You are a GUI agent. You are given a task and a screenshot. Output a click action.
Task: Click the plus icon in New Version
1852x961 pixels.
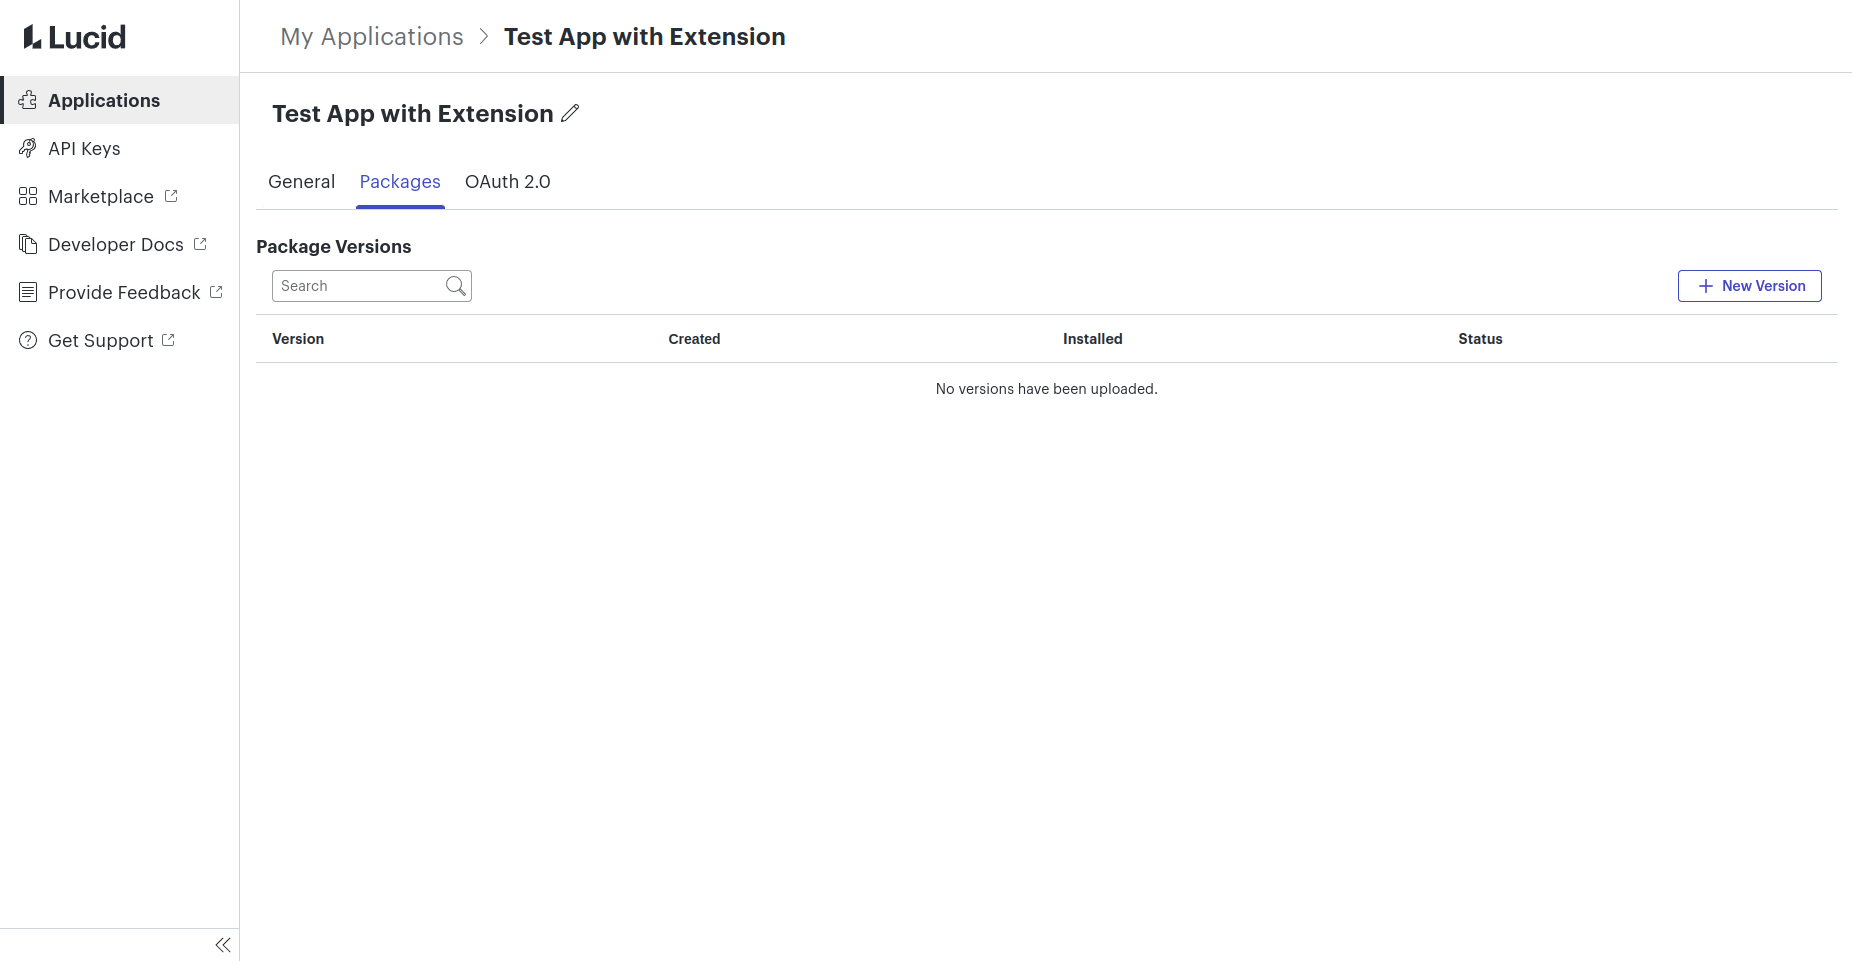[x=1706, y=286]
